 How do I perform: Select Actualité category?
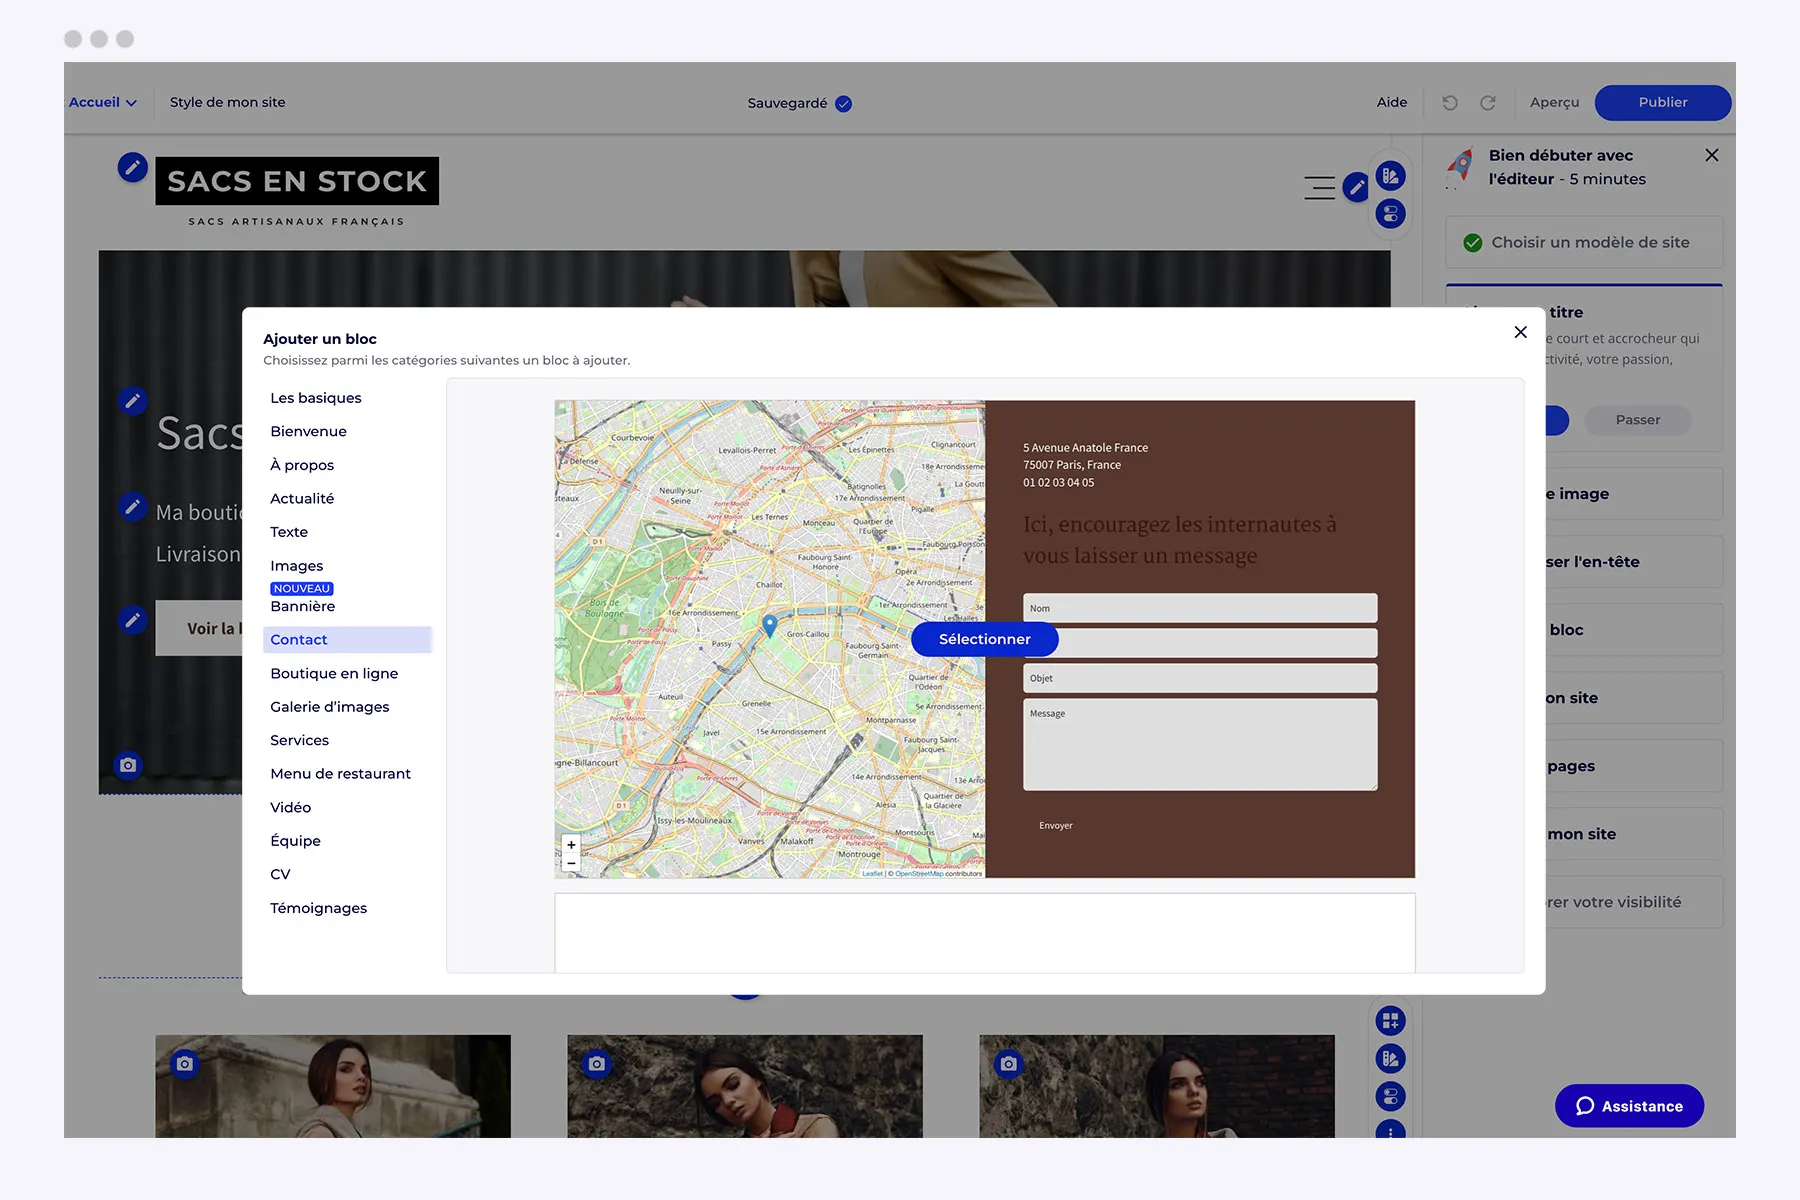[x=302, y=498]
